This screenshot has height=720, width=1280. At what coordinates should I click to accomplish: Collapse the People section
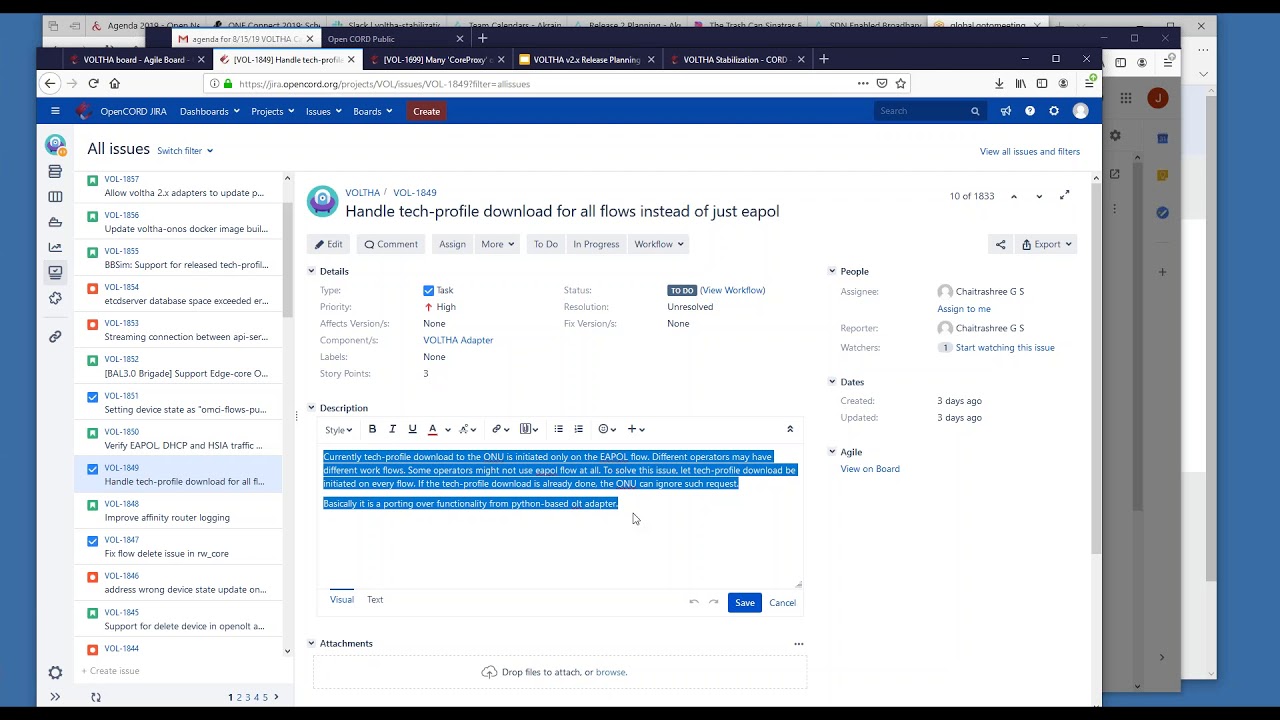(832, 271)
